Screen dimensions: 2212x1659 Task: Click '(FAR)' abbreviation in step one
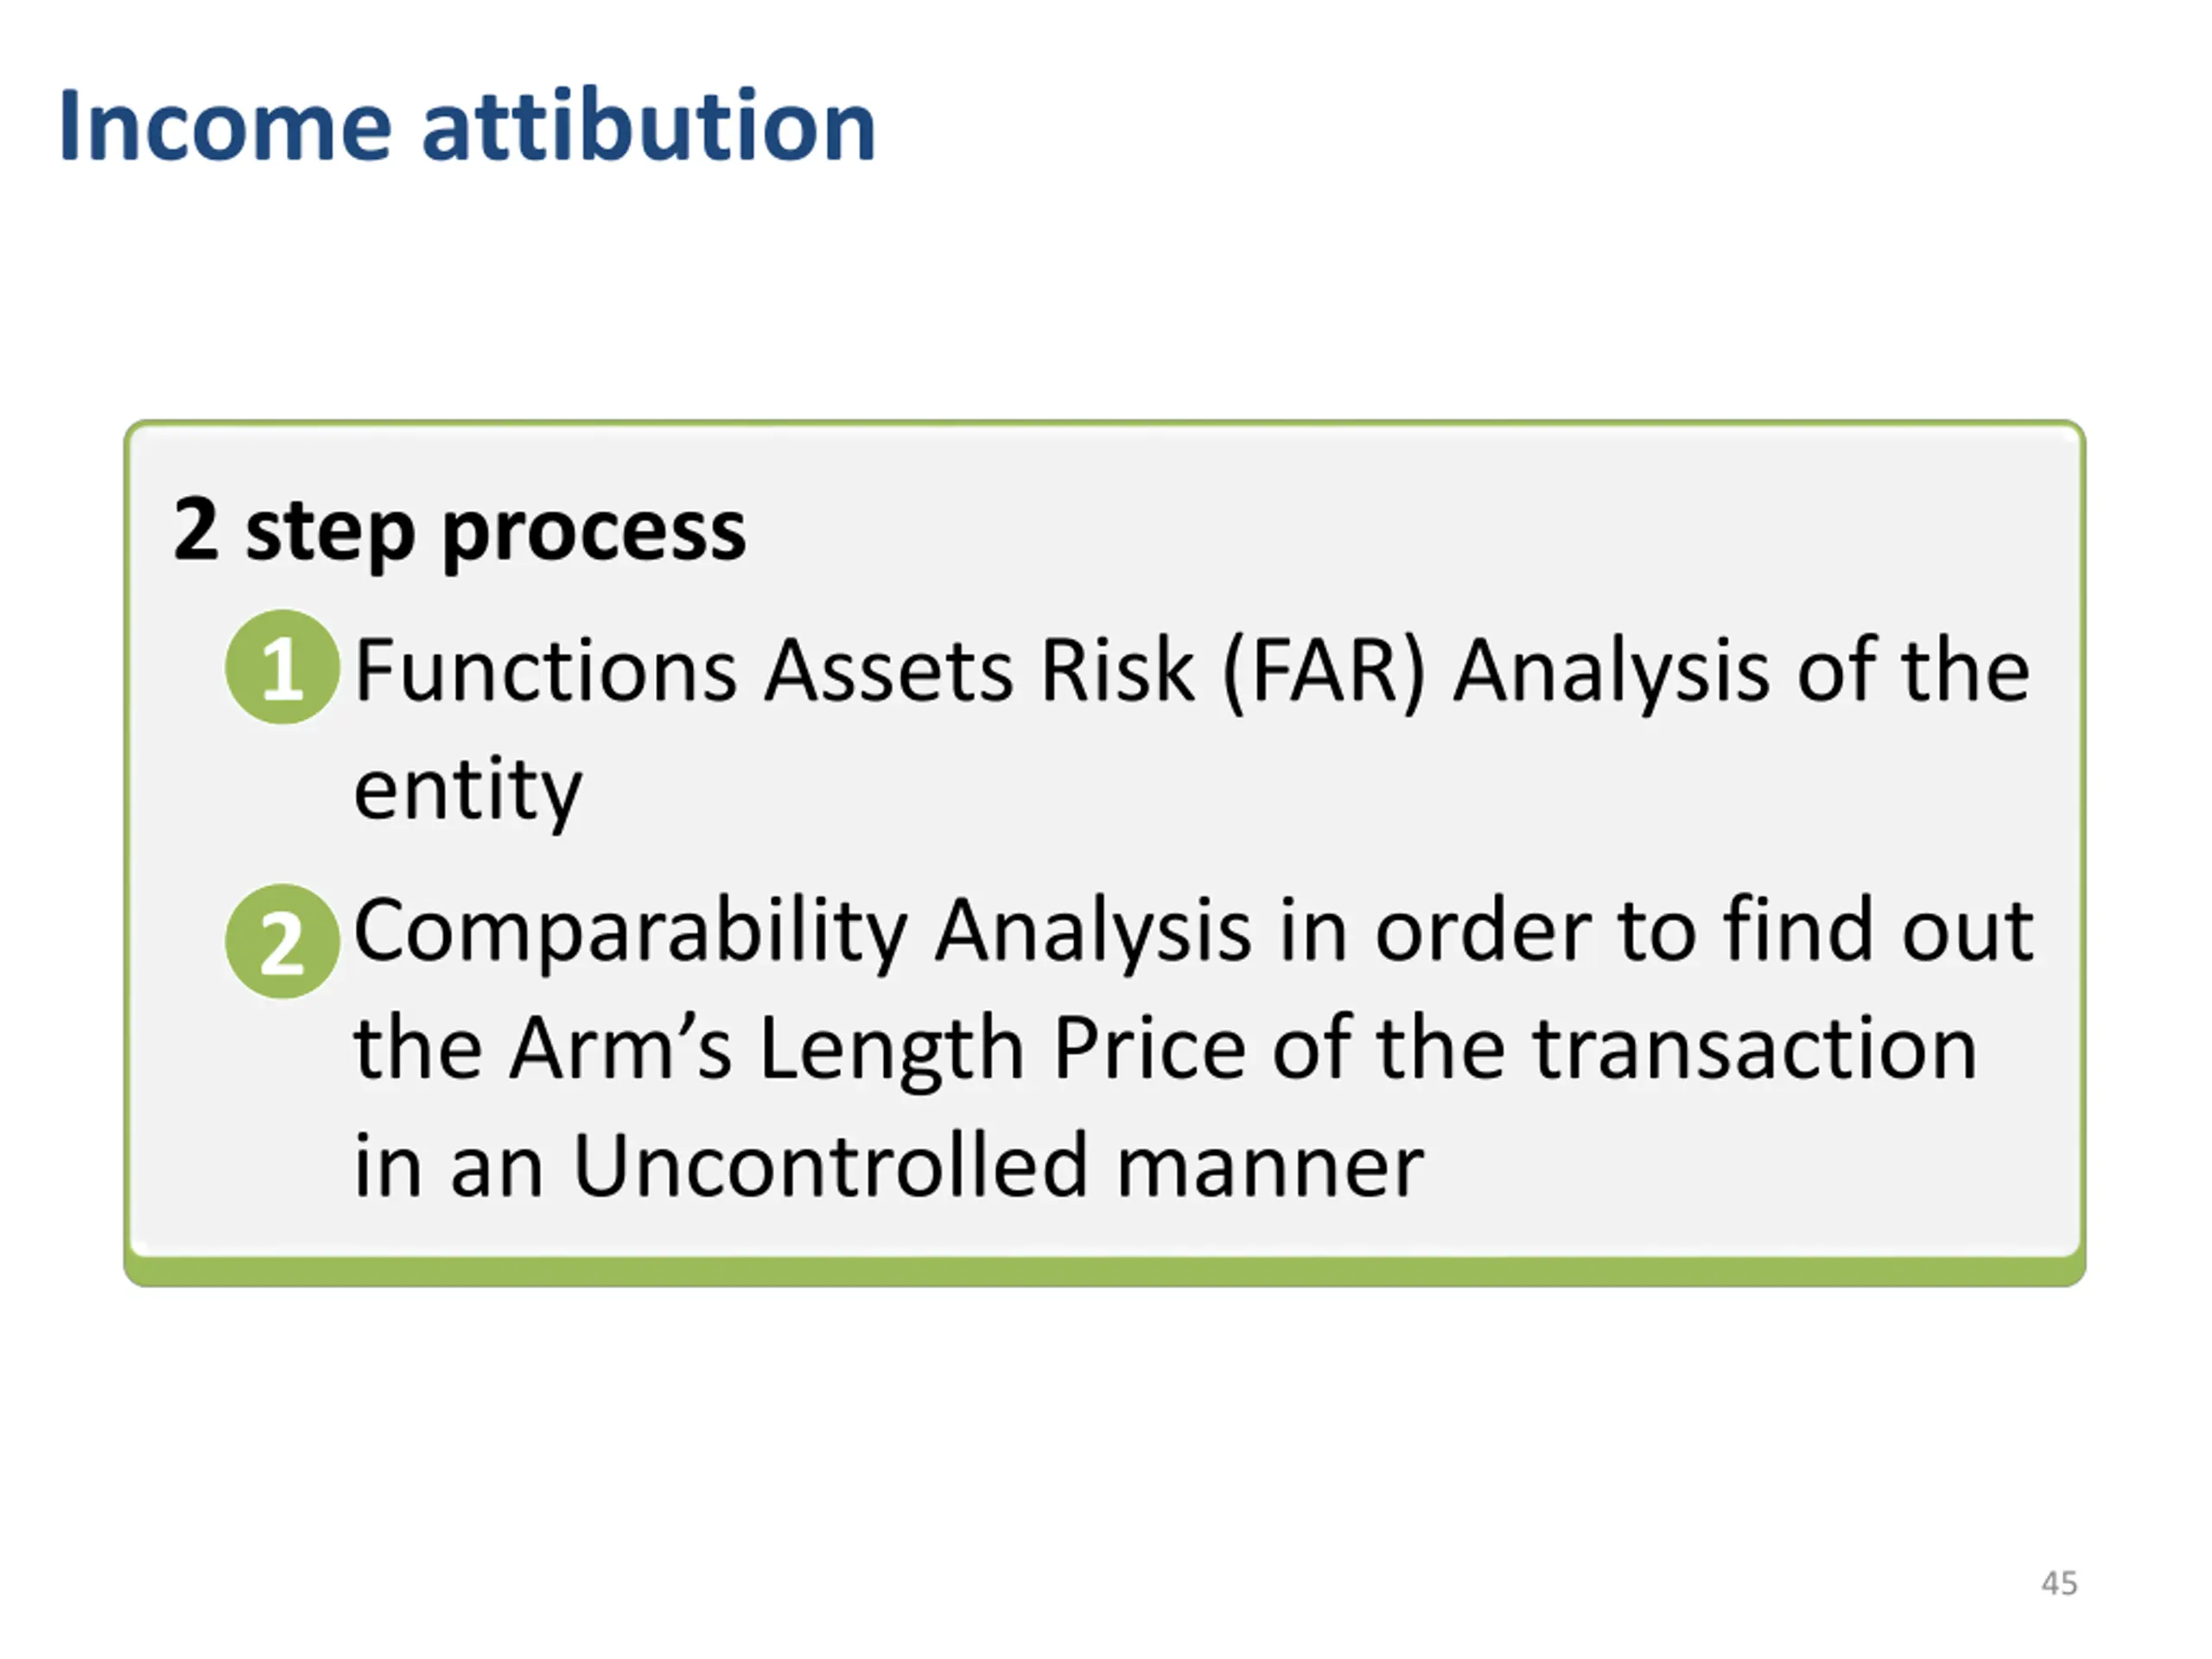[x=1324, y=672]
